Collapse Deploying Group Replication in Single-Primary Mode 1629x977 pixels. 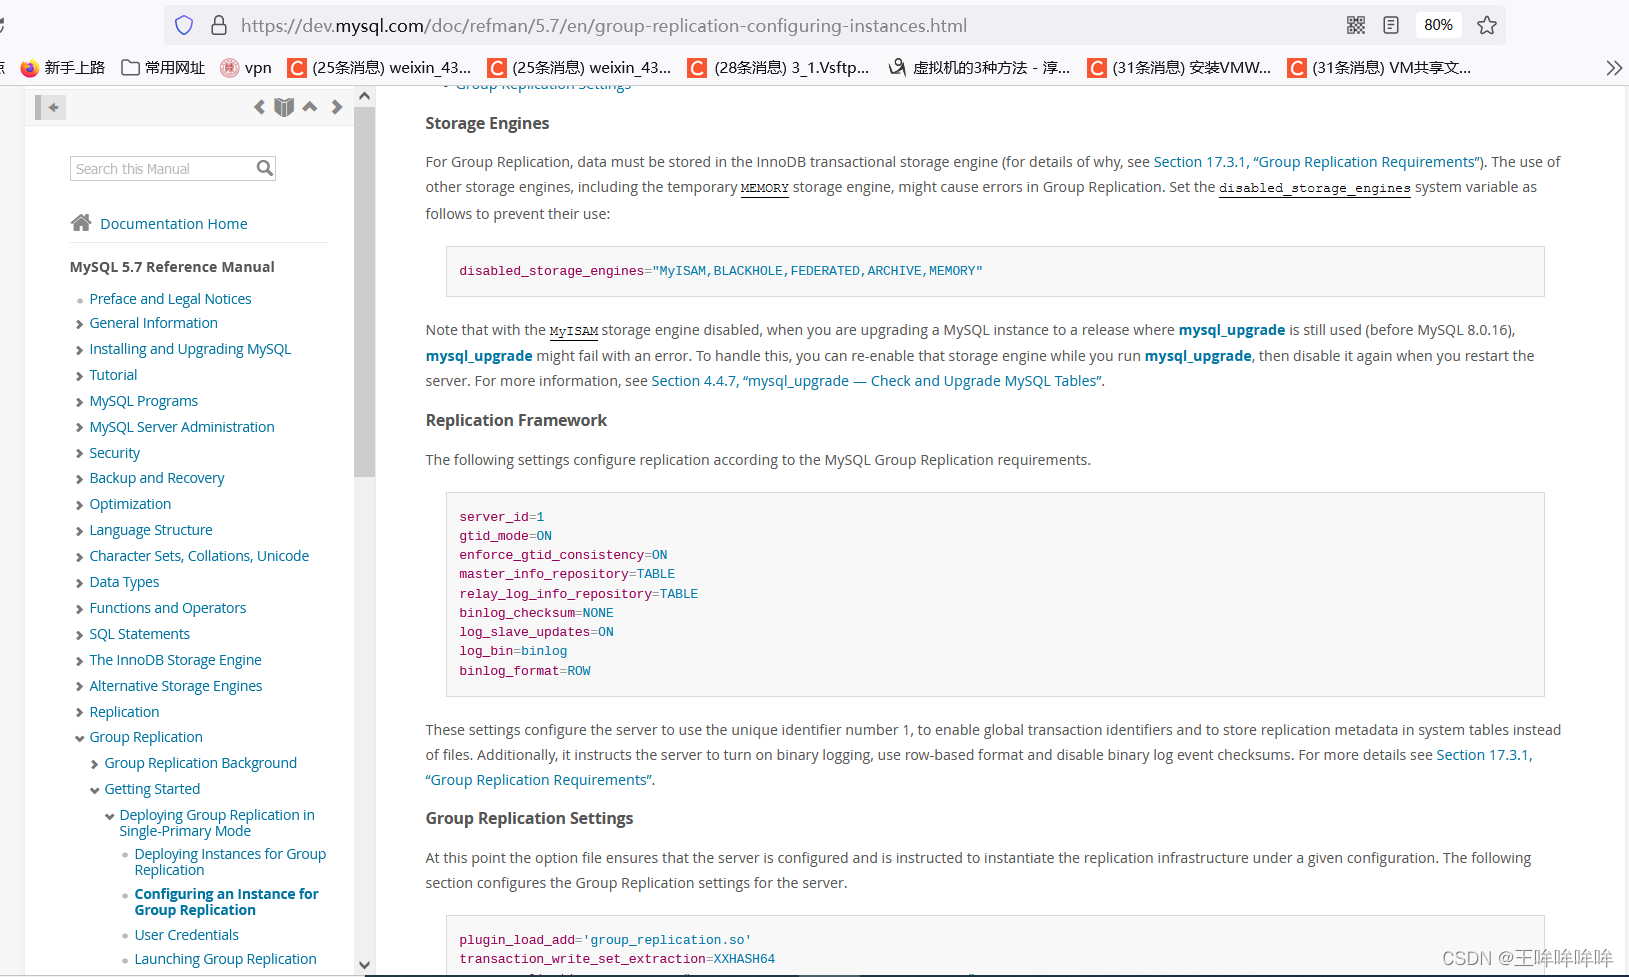(110, 816)
